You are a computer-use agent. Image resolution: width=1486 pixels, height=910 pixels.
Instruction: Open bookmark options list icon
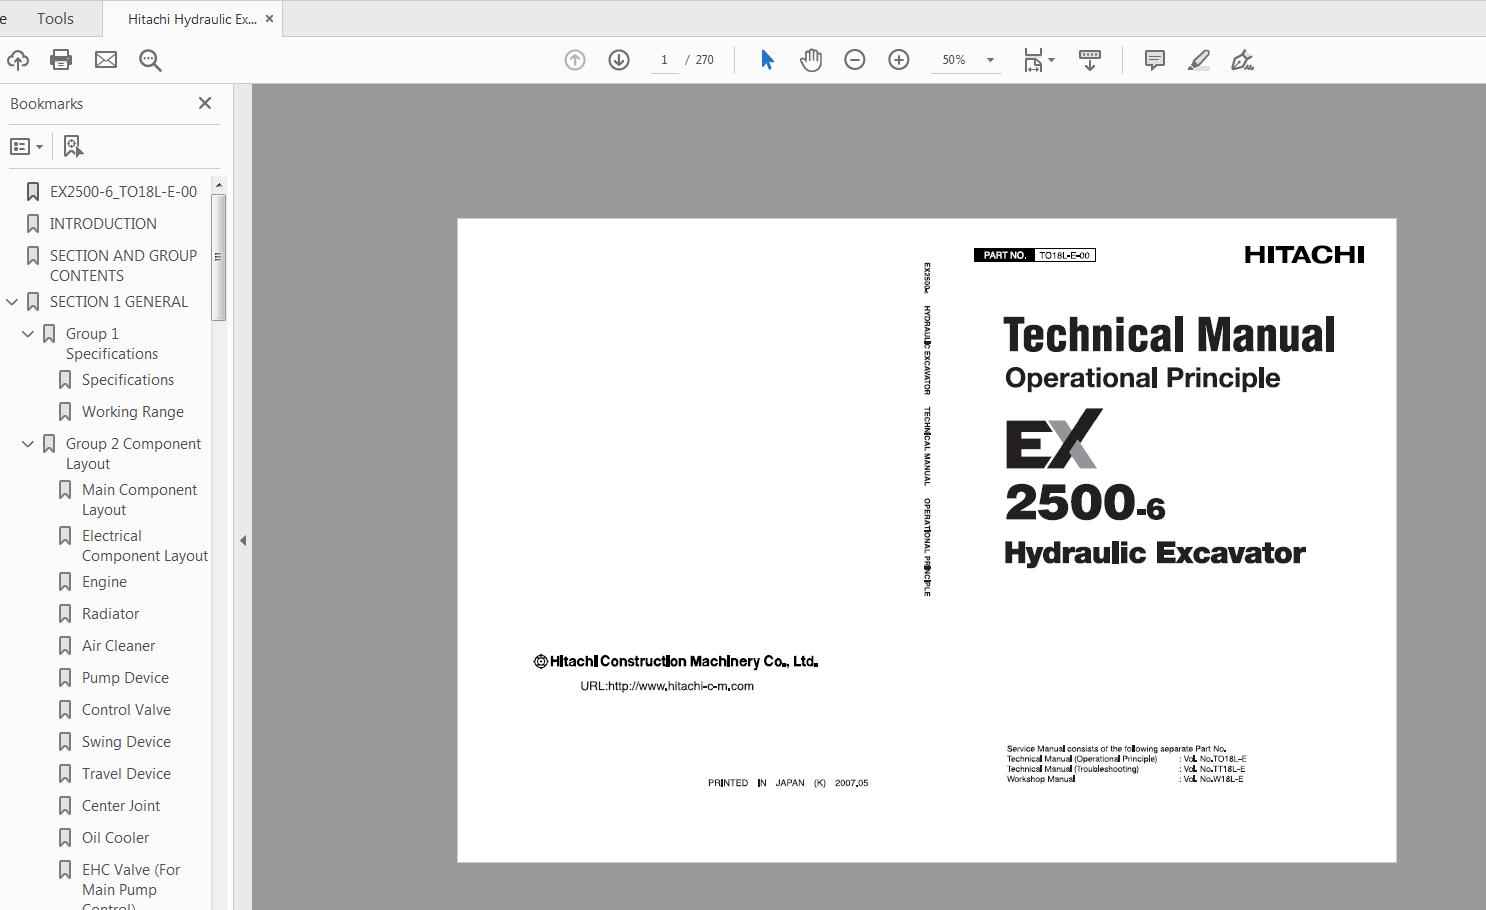tap(20, 146)
